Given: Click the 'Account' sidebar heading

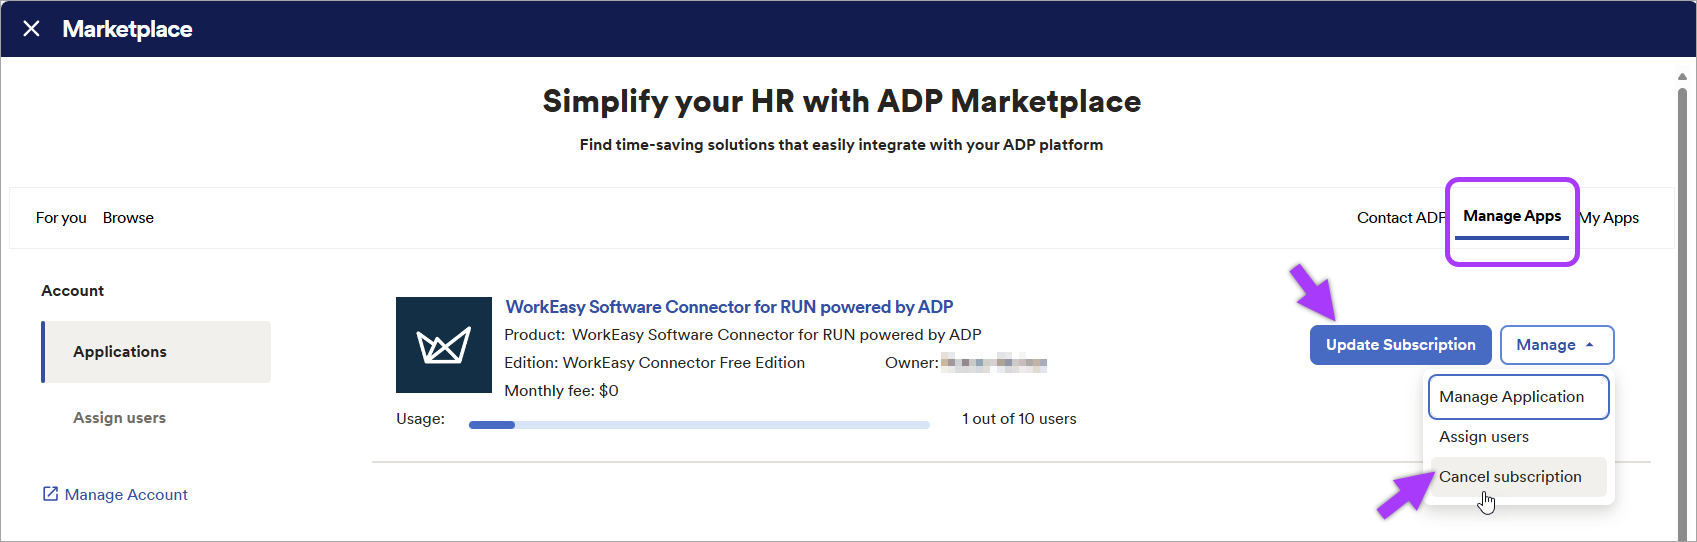Looking at the screenshot, I should point(72,291).
